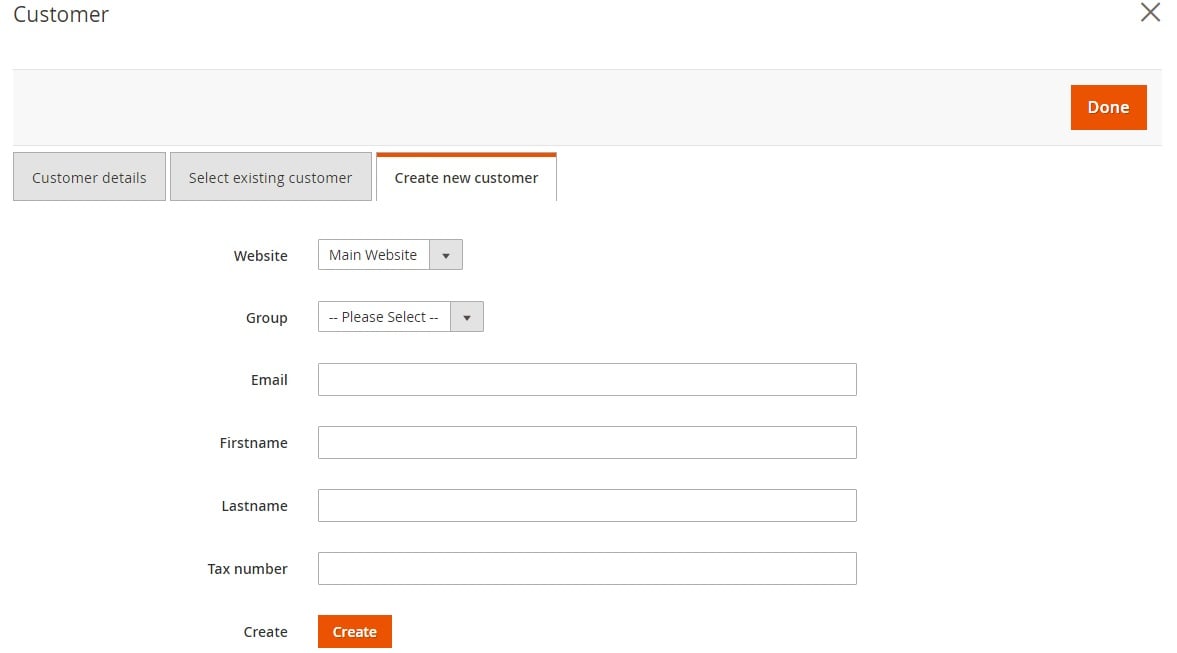Click the Create label beside the button

265,633
